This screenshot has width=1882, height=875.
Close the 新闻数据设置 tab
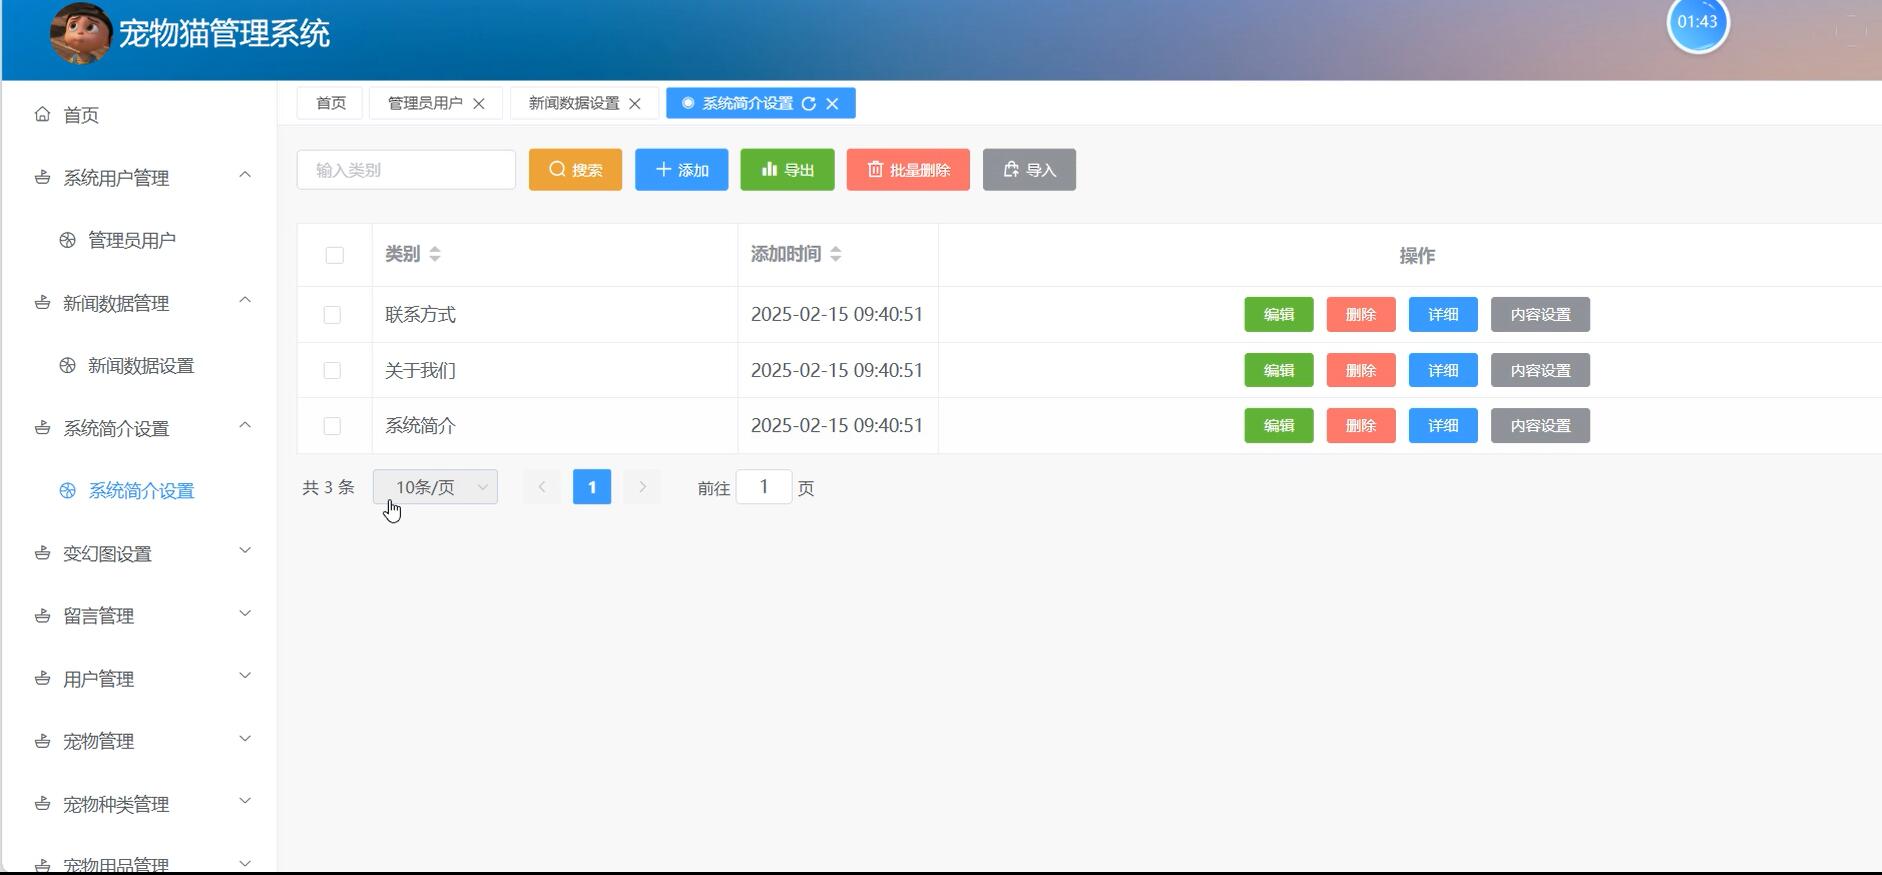coord(635,103)
